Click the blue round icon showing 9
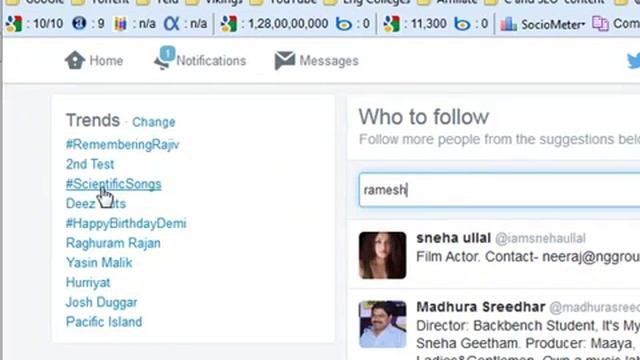640x360 pixels. (x=79, y=24)
